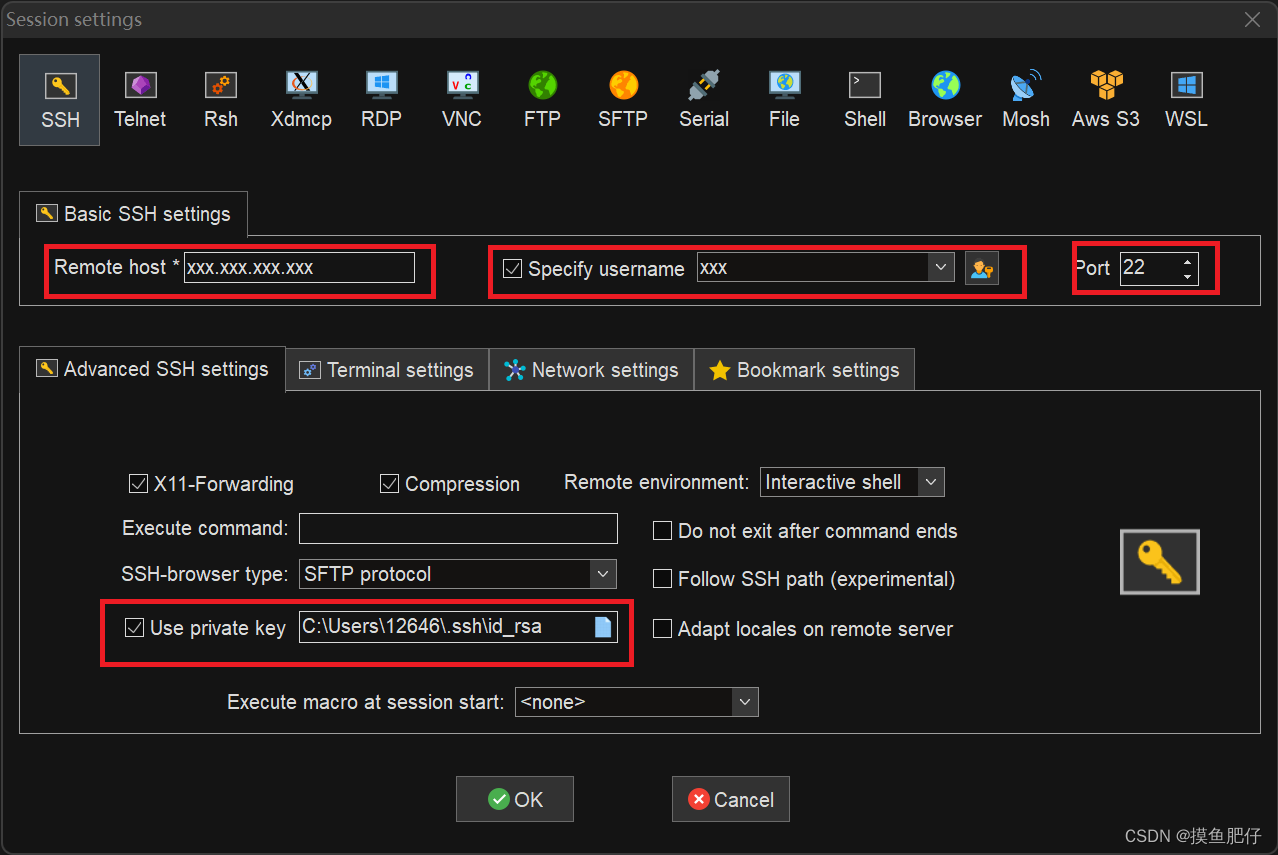The image size is (1278, 855).
Task: Open the Network settings tab
Action: 591,370
